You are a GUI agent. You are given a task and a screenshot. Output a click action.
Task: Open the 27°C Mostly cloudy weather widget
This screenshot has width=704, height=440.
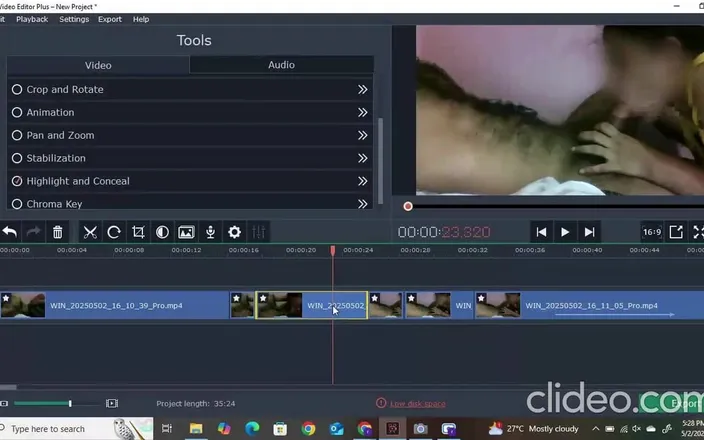tap(534, 429)
